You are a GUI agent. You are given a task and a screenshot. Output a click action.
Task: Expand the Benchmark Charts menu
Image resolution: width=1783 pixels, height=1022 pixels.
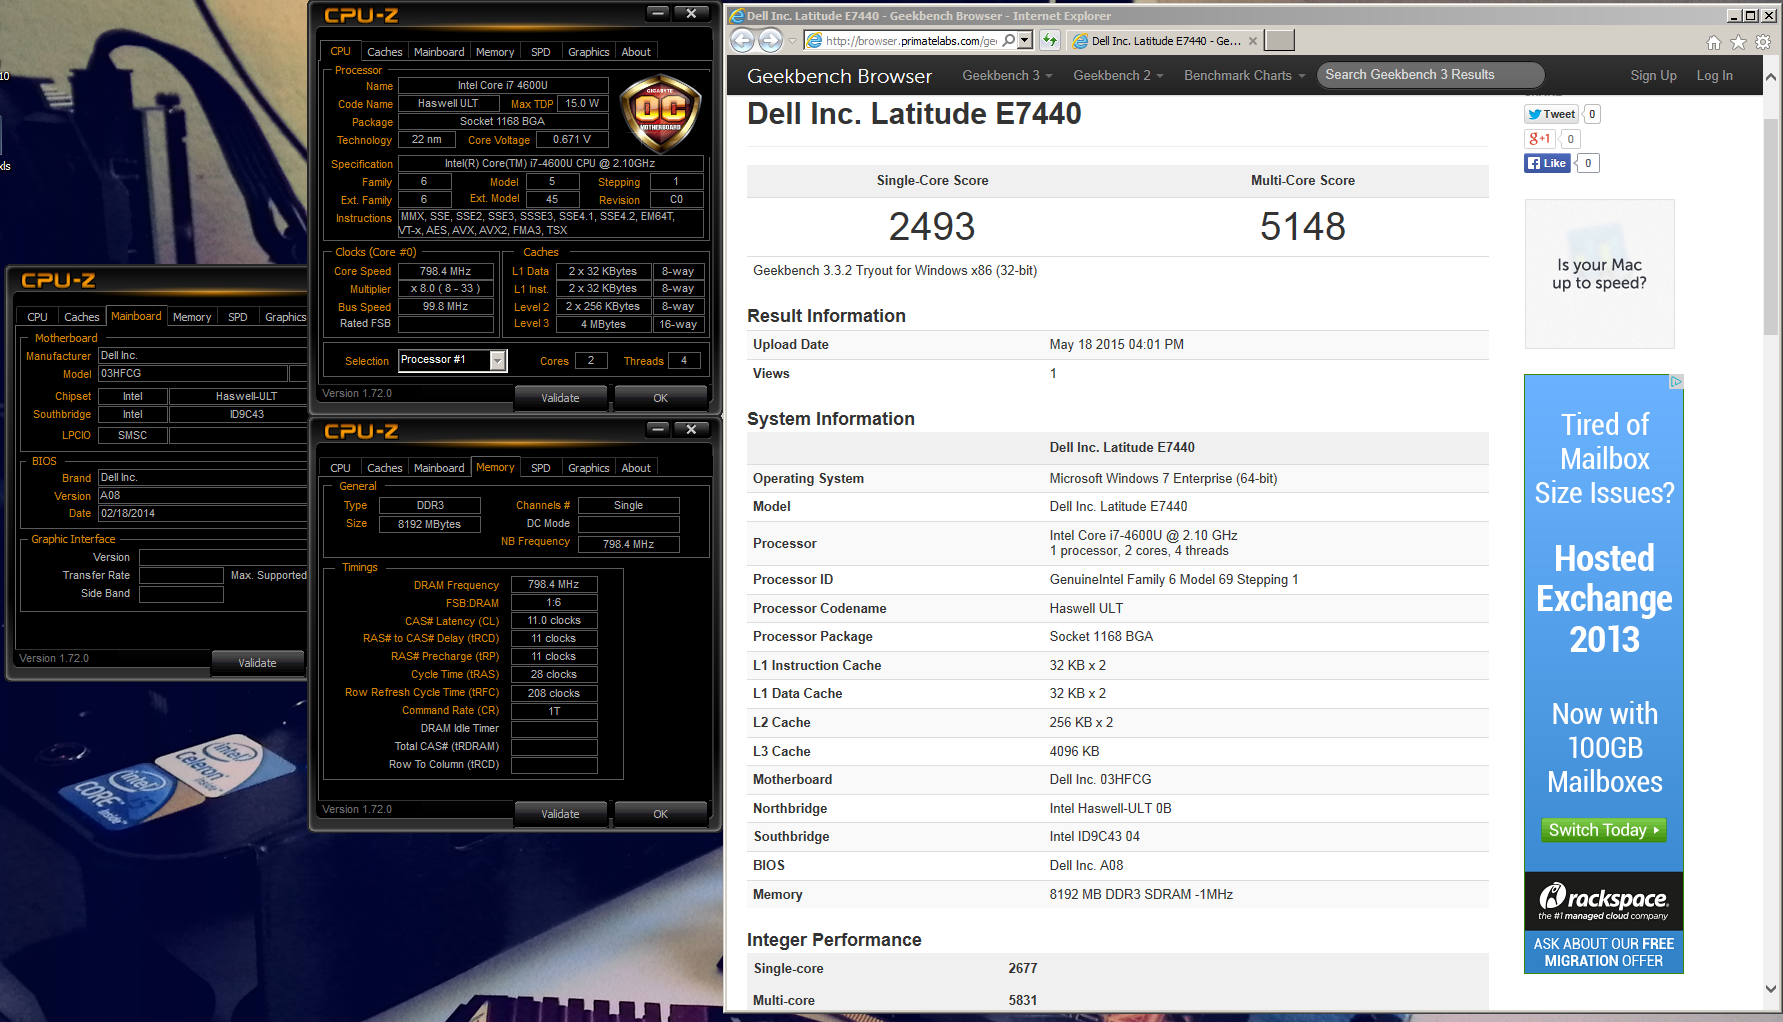(1245, 75)
